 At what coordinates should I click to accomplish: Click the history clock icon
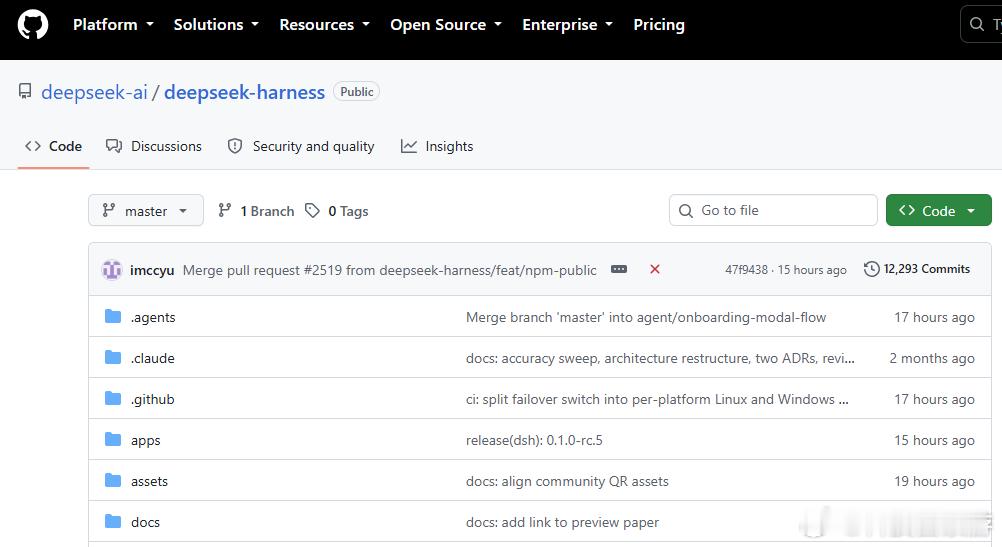point(872,269)
